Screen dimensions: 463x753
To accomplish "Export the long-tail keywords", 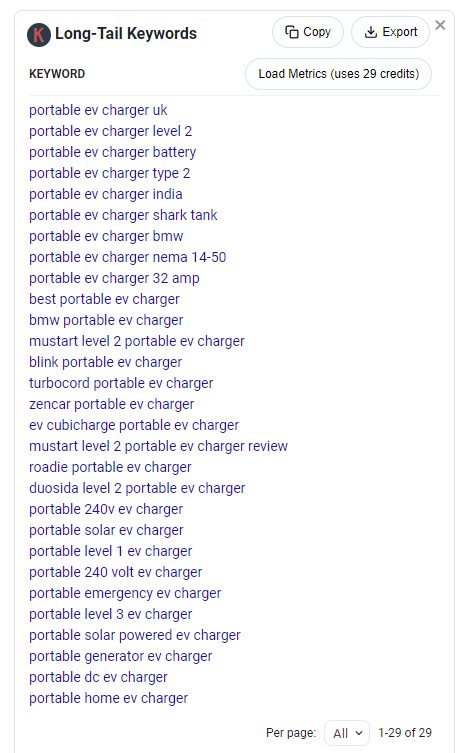I will 390,32.
